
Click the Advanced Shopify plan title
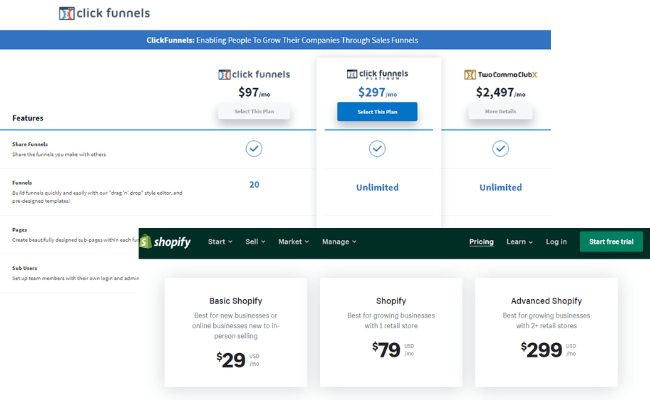pos(546,301)
